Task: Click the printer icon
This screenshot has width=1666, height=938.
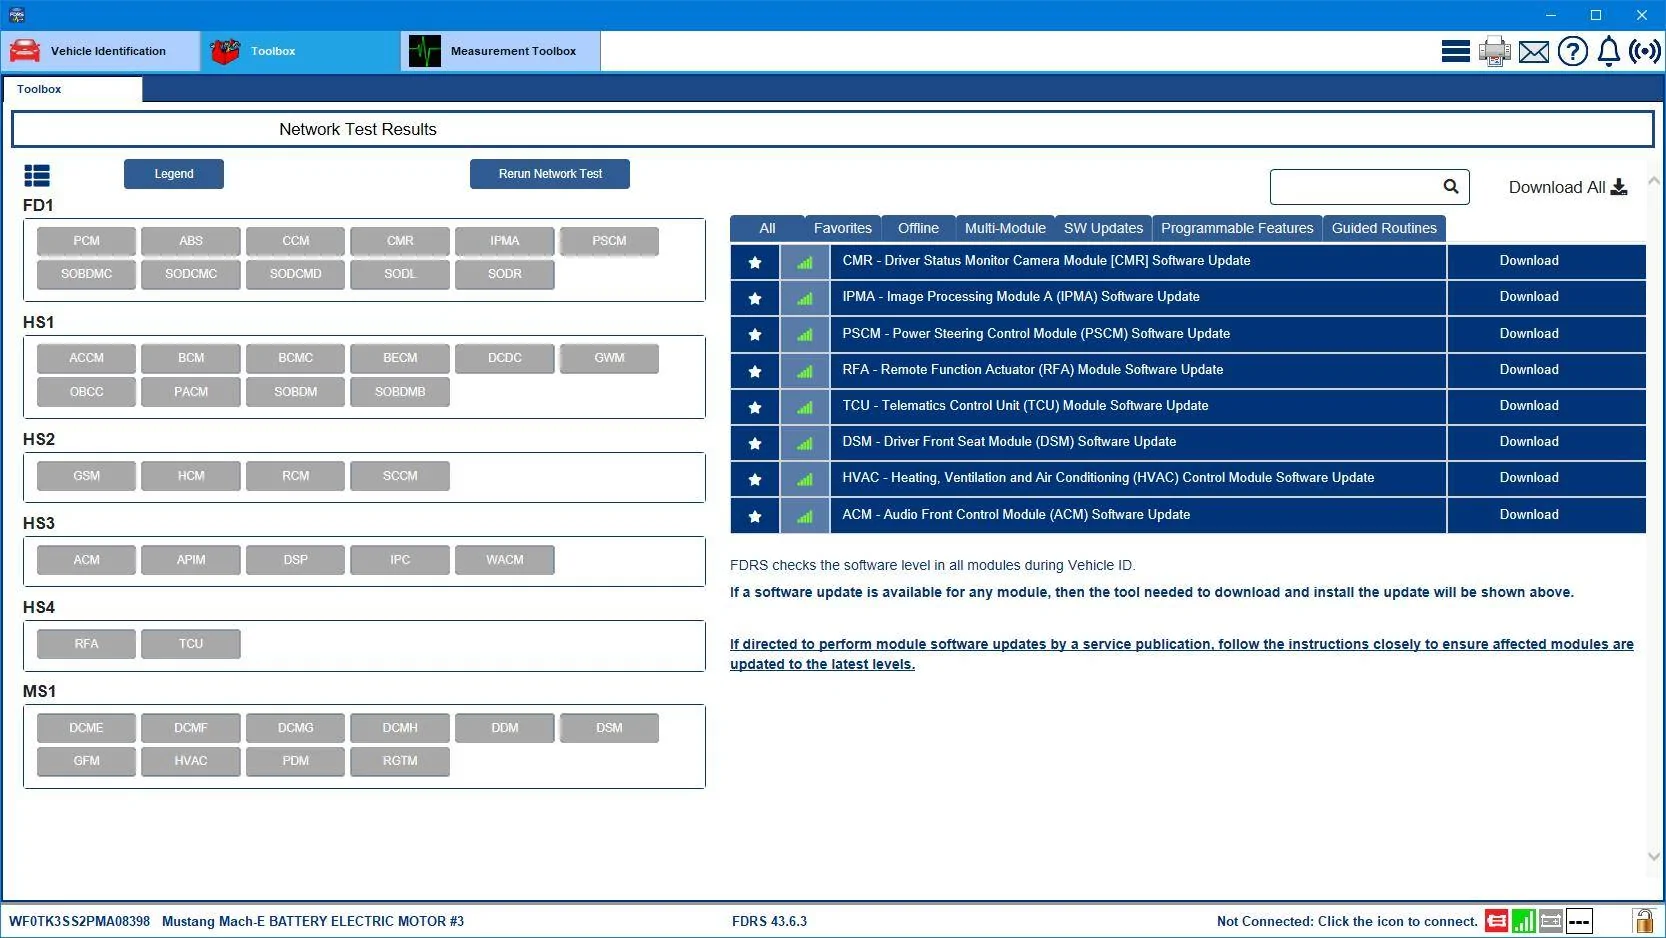Action: 1494,51
